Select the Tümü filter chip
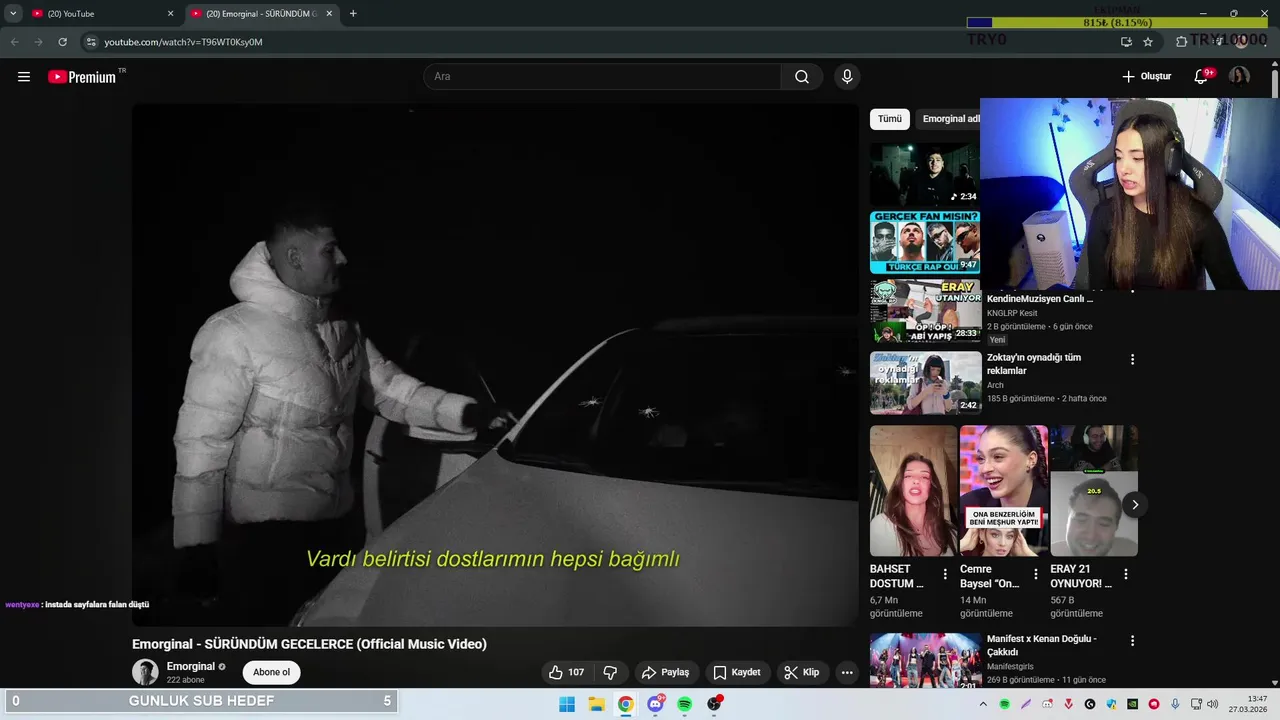 click(890, 119)
